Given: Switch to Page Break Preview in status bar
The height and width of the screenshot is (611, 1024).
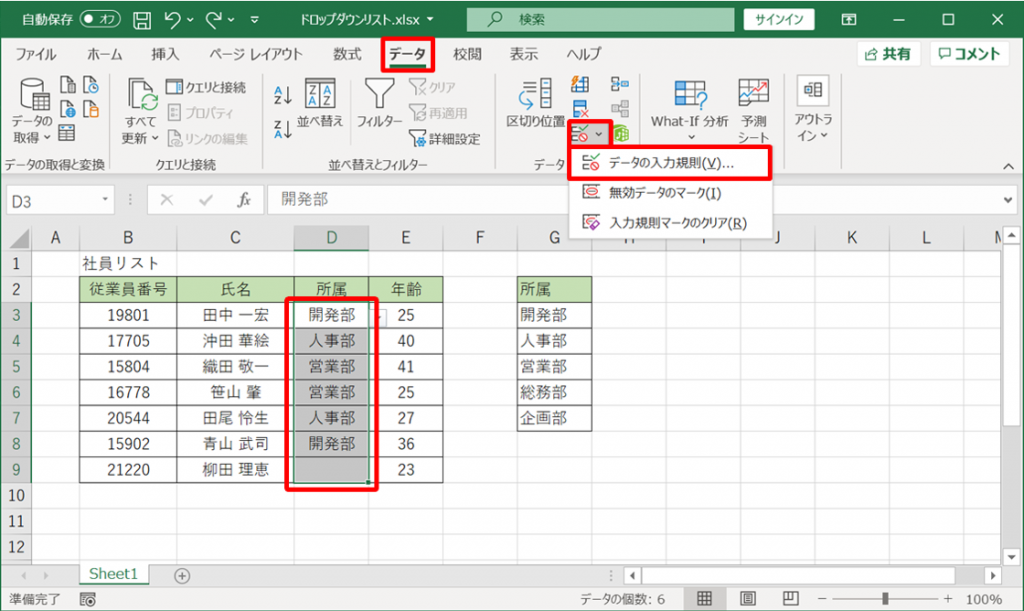Looking at the screenshot, I should click(x=791, y=599).
